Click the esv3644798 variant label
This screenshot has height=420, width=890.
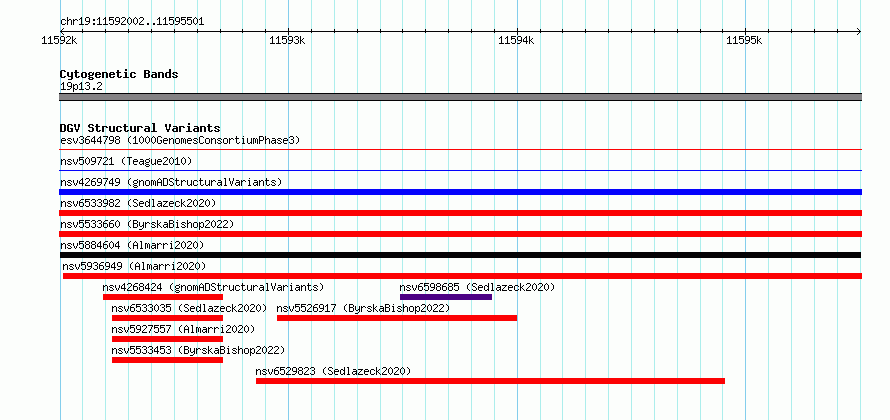coord(180,140)
